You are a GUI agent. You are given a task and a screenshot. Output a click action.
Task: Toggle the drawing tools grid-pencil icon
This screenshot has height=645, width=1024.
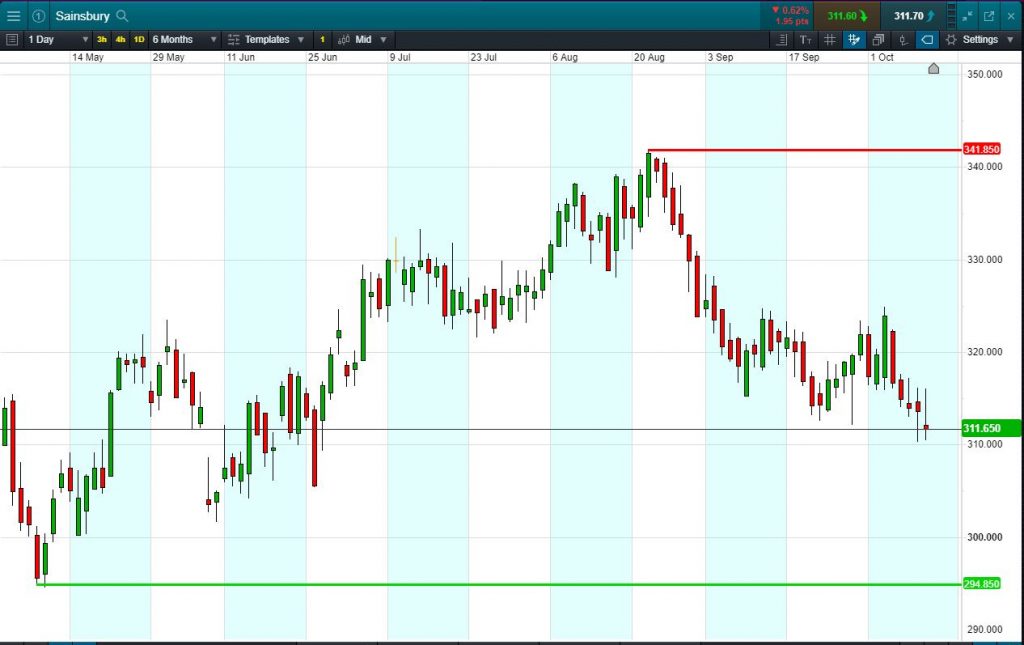[x=854, y=40]
